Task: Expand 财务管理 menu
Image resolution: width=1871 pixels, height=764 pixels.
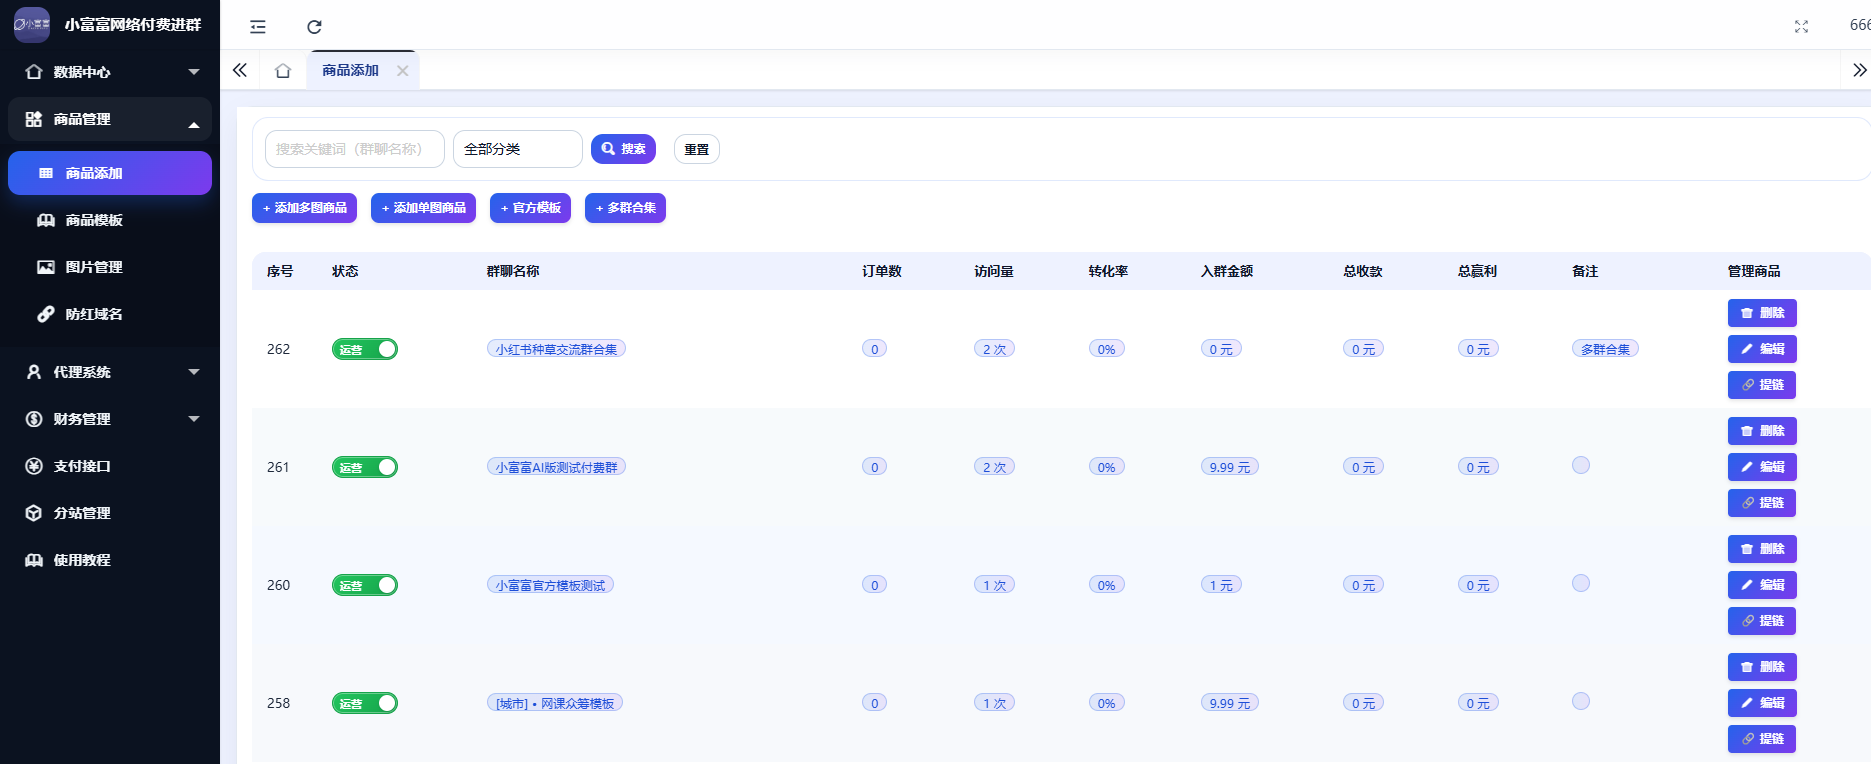Action: pyautogui.click(x=110, y=419)
